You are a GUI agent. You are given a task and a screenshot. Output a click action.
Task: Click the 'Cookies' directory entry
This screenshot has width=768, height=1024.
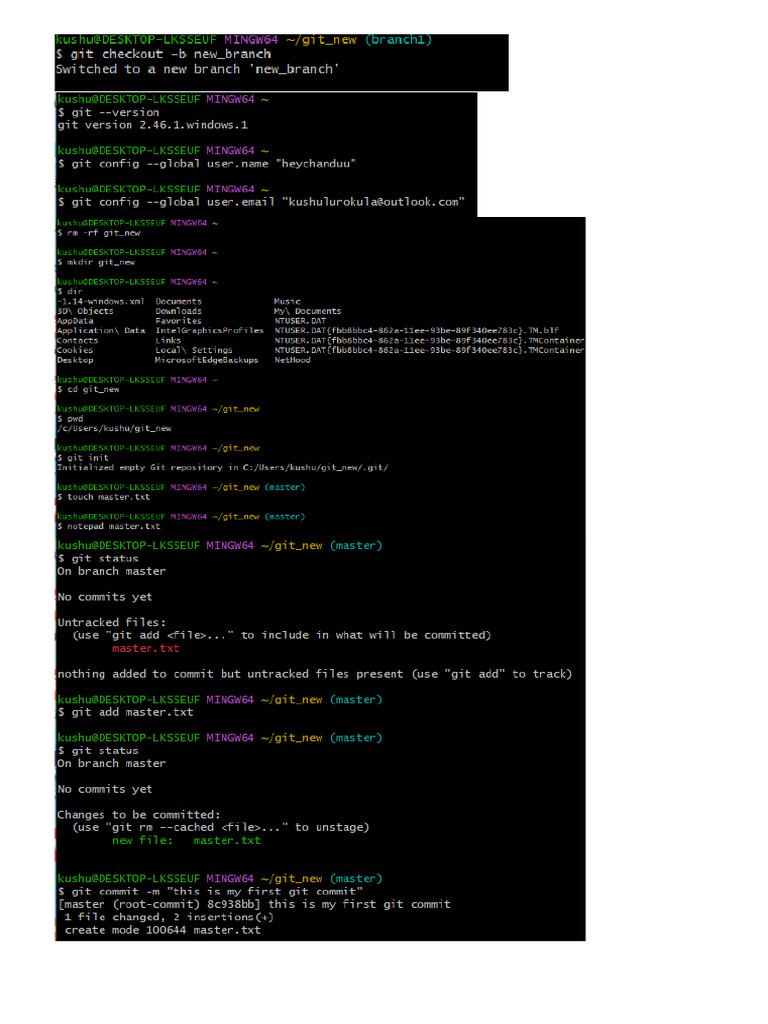tap(75, 350)
